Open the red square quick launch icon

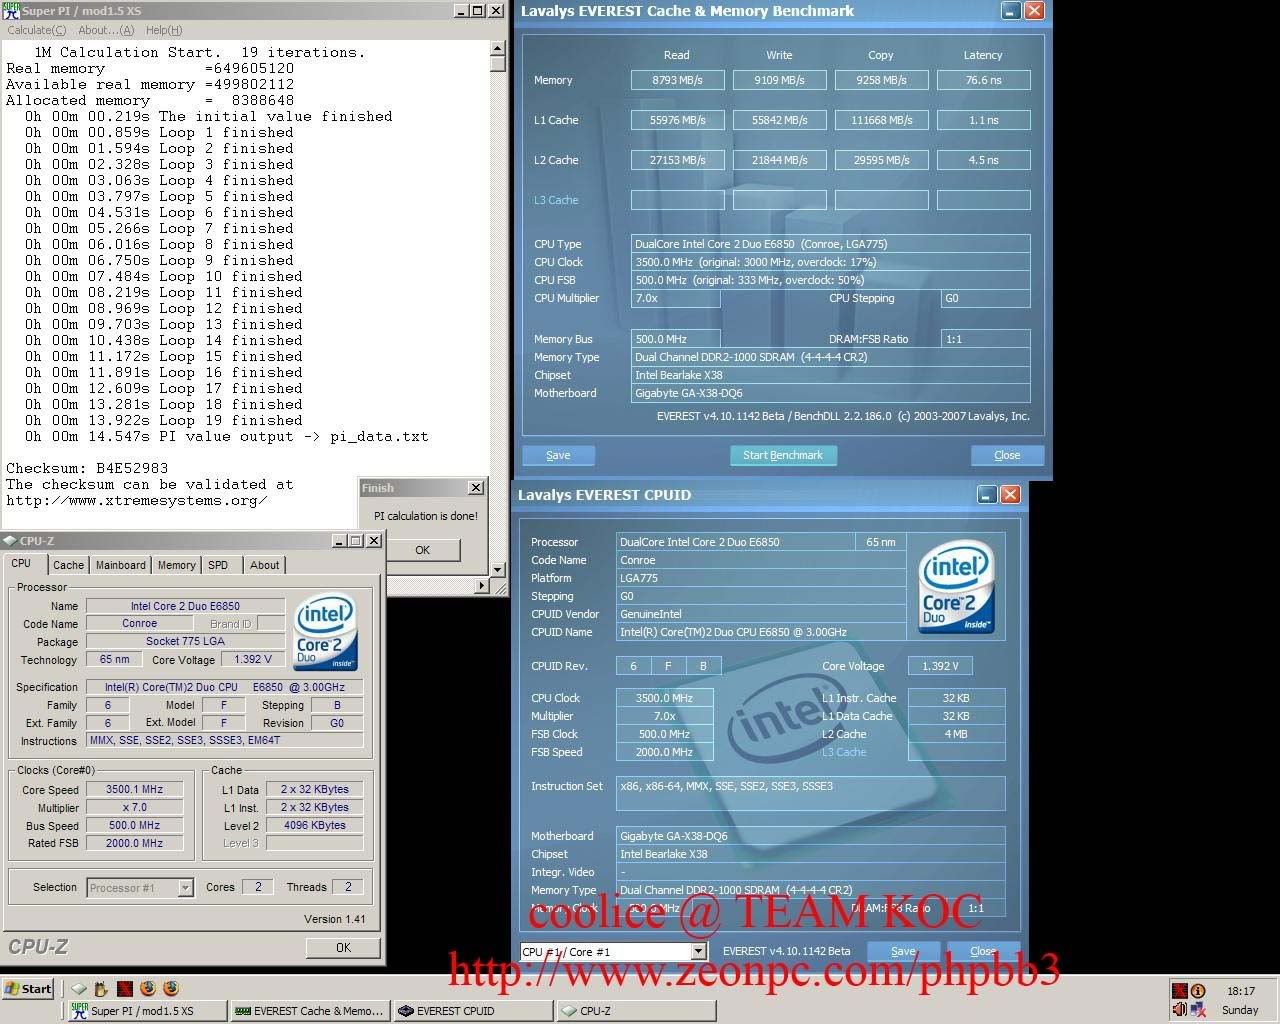124,989
